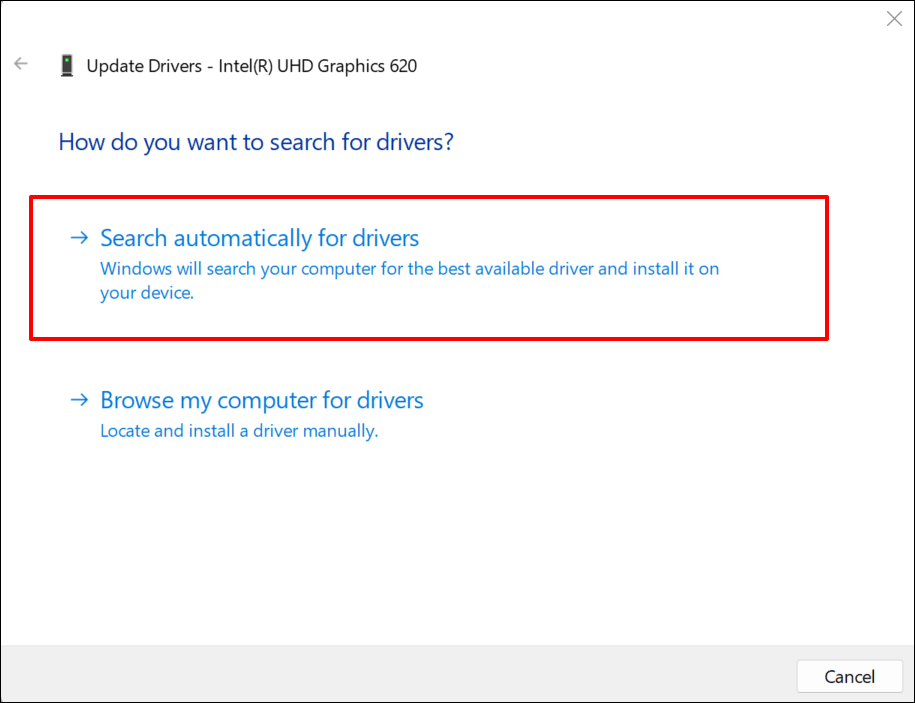The image size is (915, 703).
Task: Click the 'your device.' line of description
Action: click(146, 294)
